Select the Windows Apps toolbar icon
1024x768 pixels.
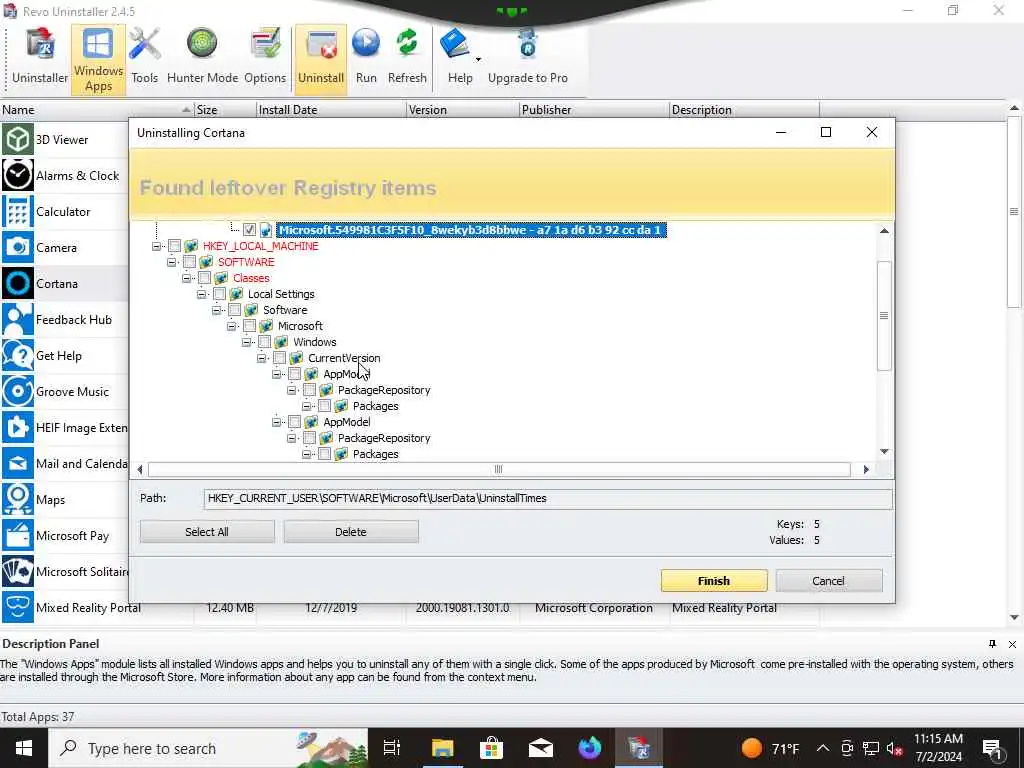point(98,60)
